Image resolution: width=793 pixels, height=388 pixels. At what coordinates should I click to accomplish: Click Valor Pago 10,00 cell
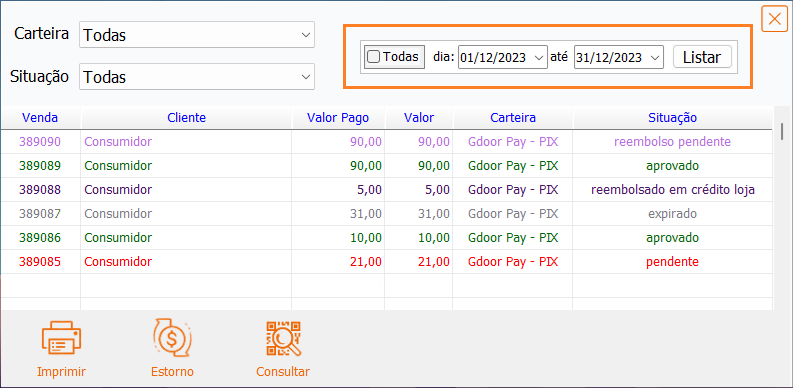point(338,238)
